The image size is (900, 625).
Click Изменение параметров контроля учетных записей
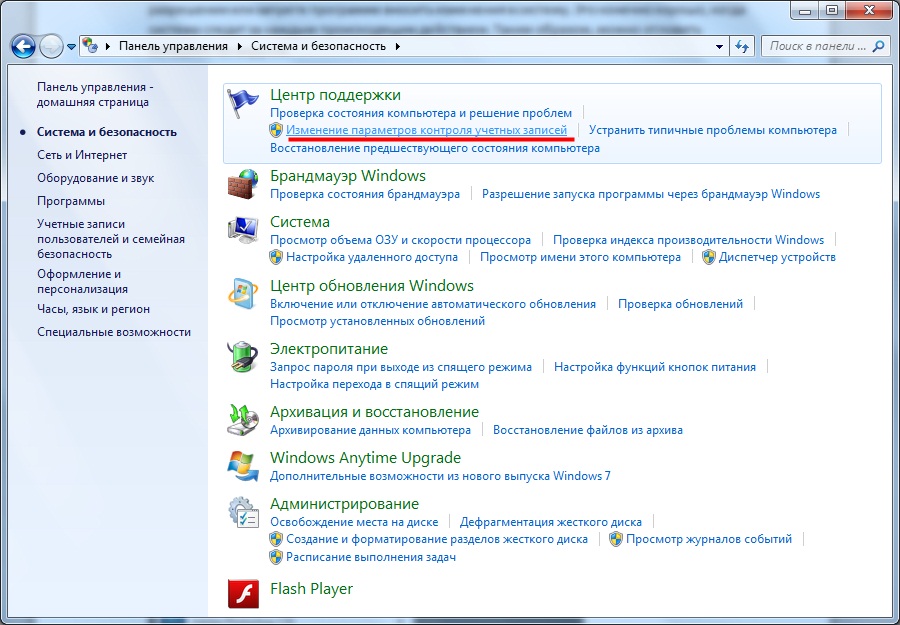426,130
